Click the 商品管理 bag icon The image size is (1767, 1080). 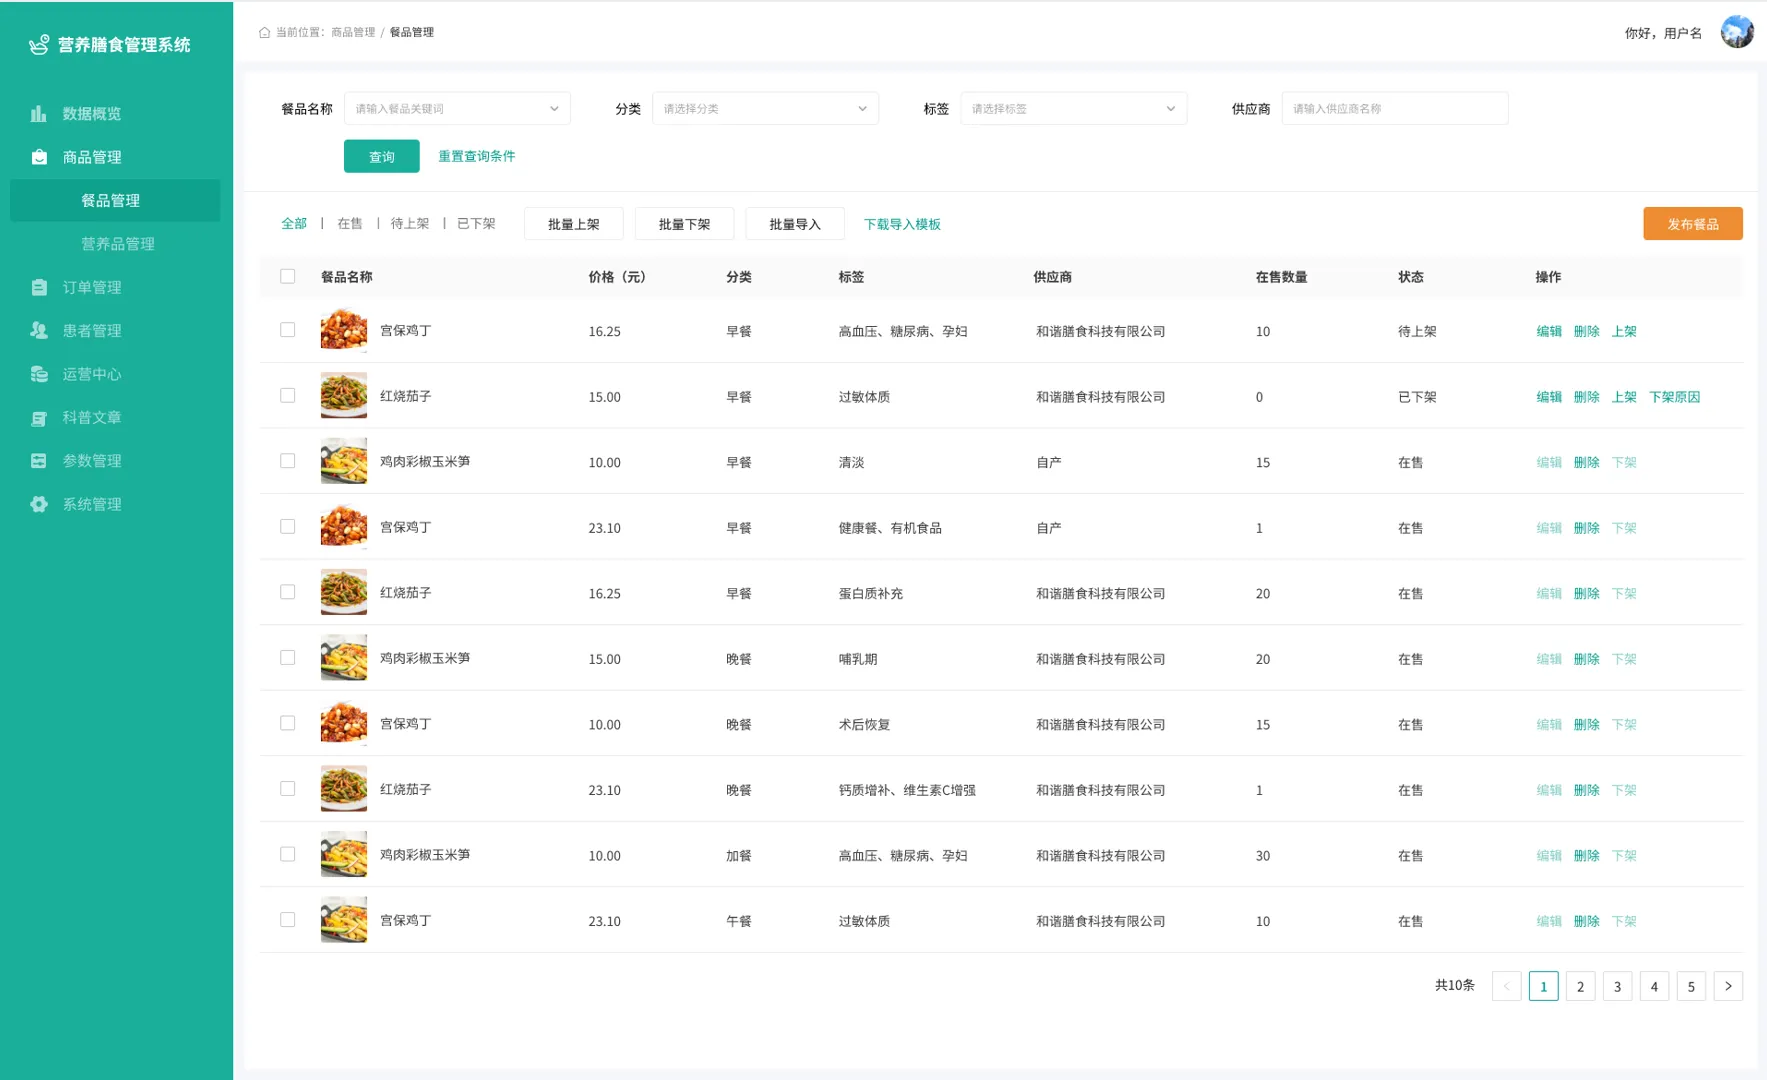click(x=39, y=157)
